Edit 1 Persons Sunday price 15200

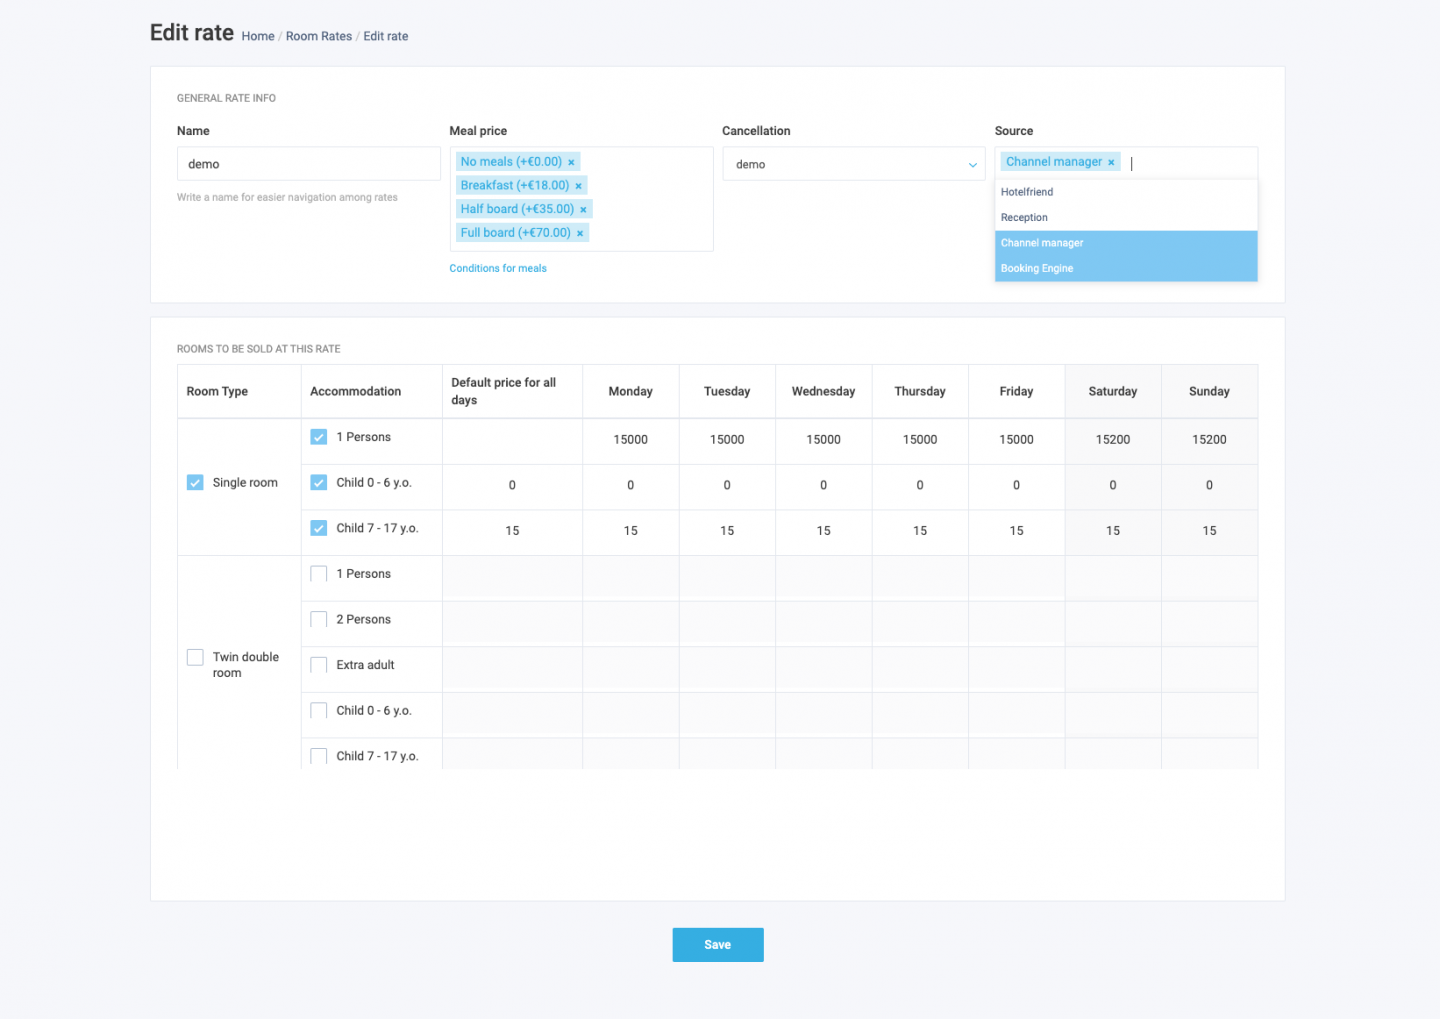click(x=1210, y=441)
